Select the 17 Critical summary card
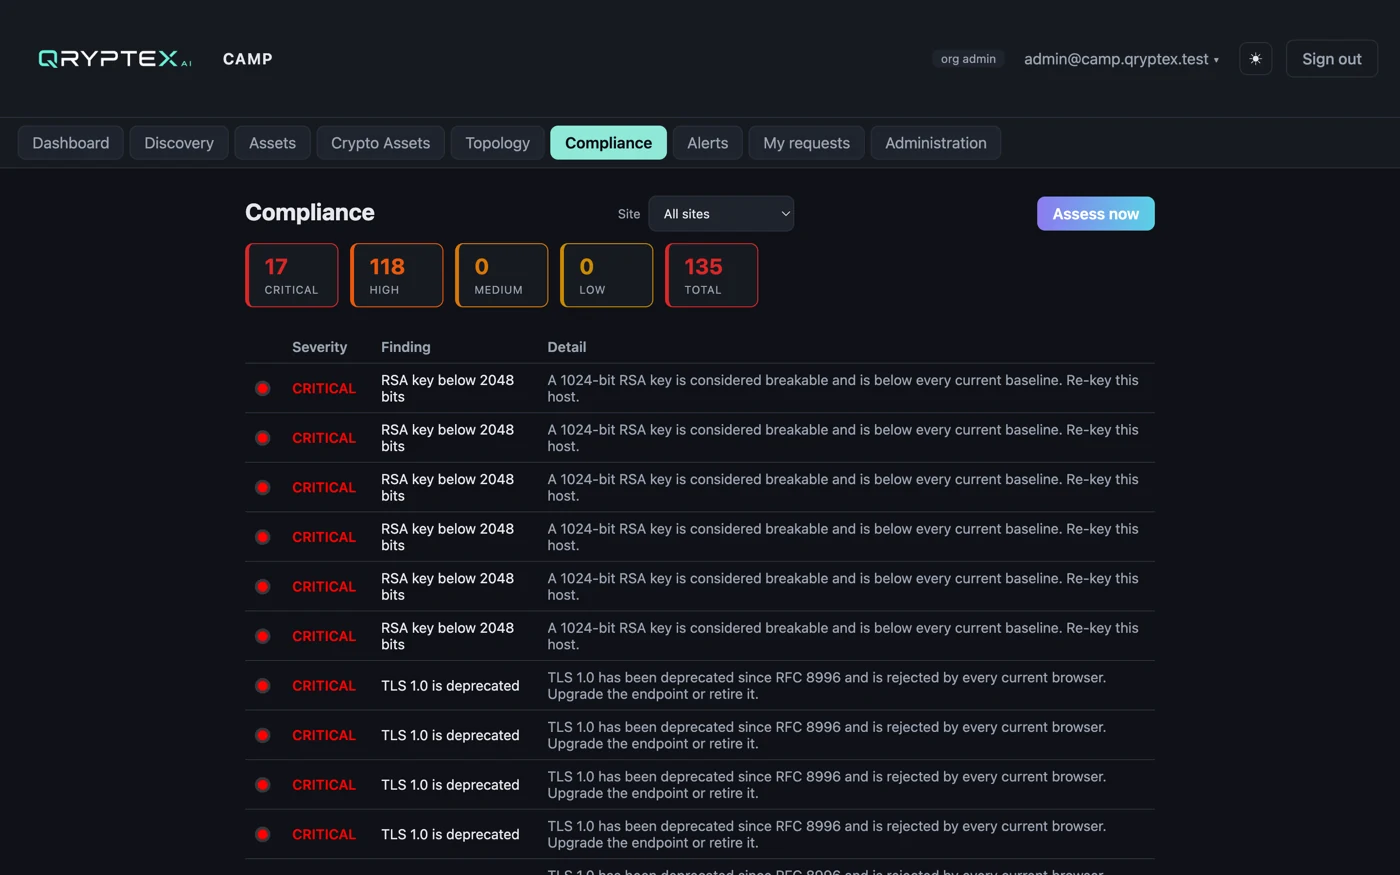1400x875 pixels. tap(292, 275)
